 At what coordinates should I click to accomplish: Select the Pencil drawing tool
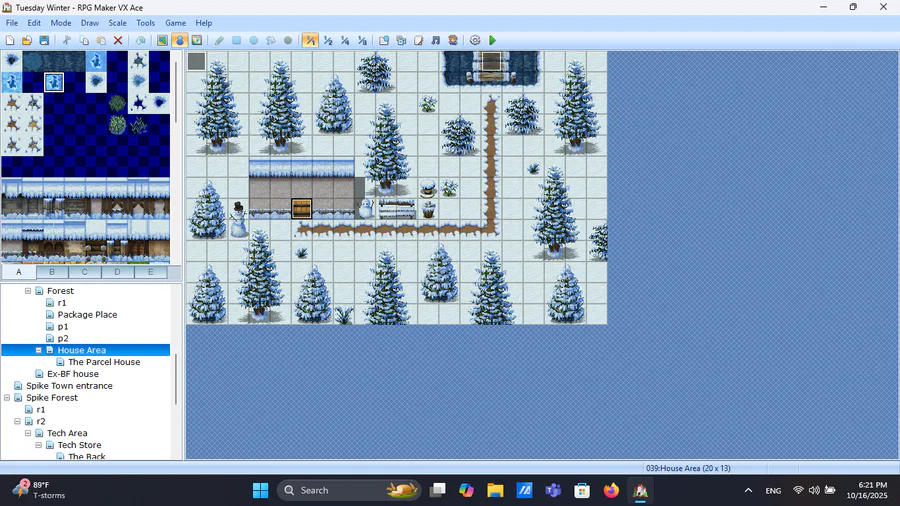coord(219,40)
